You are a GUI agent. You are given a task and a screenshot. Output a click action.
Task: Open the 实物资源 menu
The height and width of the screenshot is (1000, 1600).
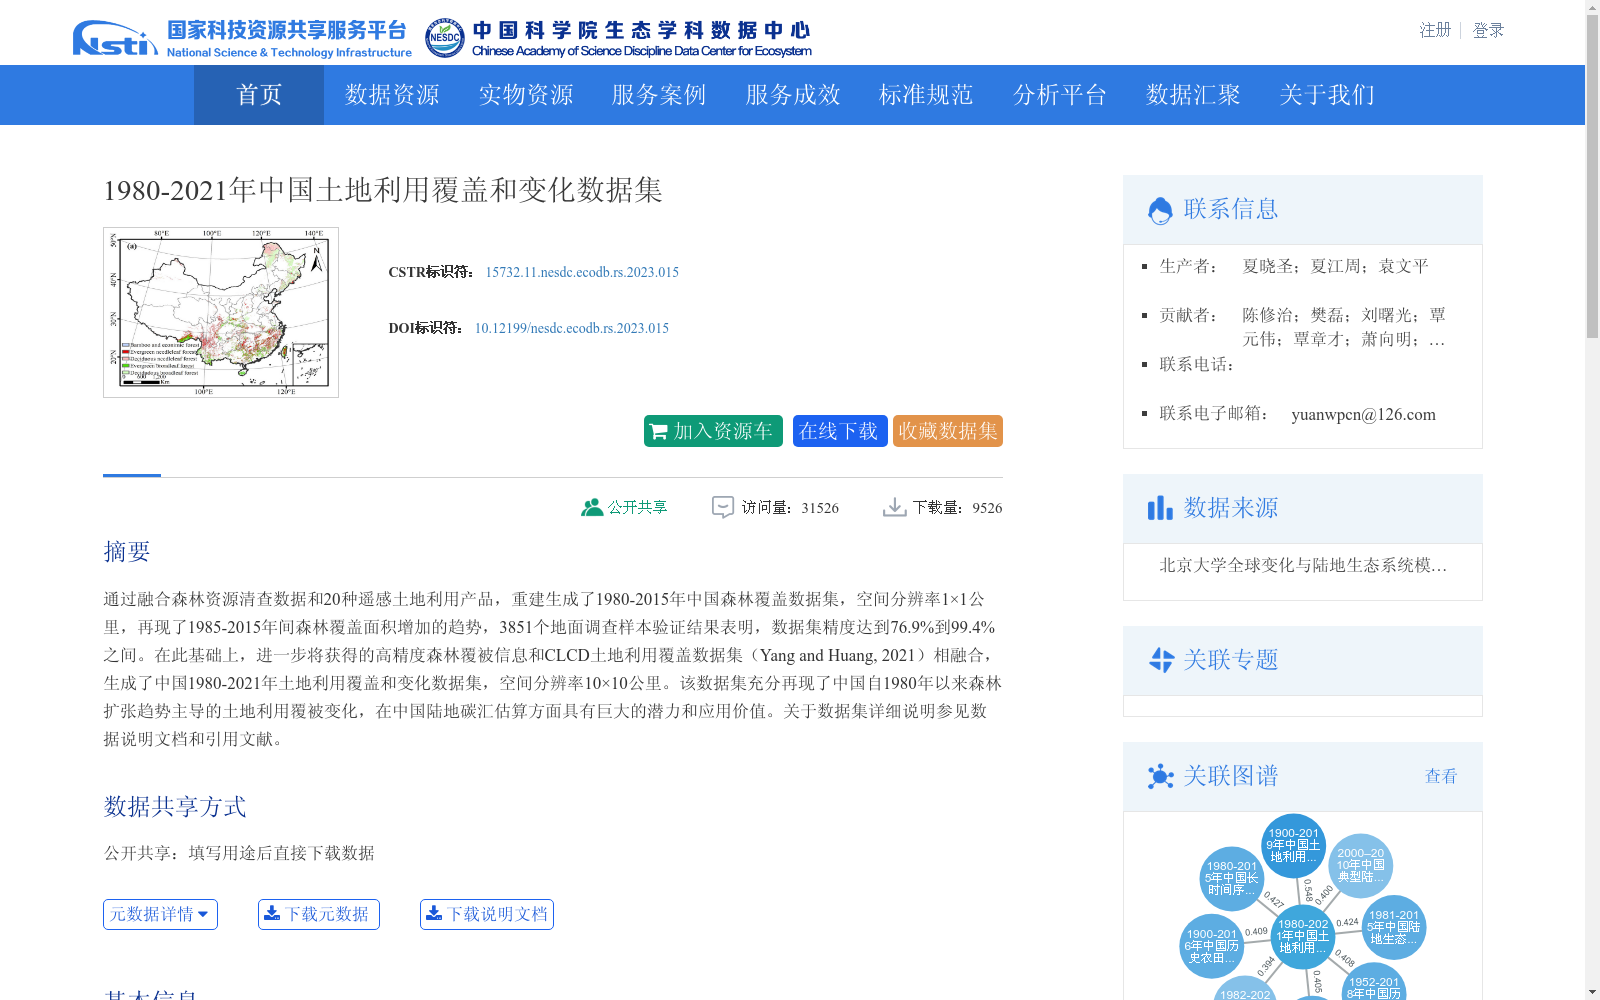pos(526,95)
